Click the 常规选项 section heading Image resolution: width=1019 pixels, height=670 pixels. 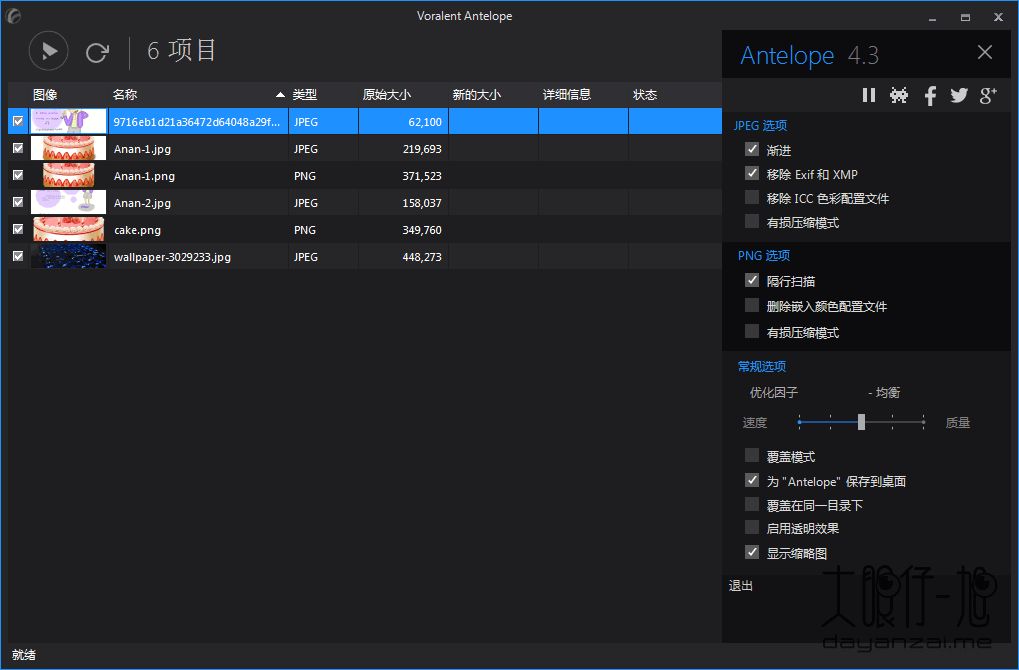[762, 367]
